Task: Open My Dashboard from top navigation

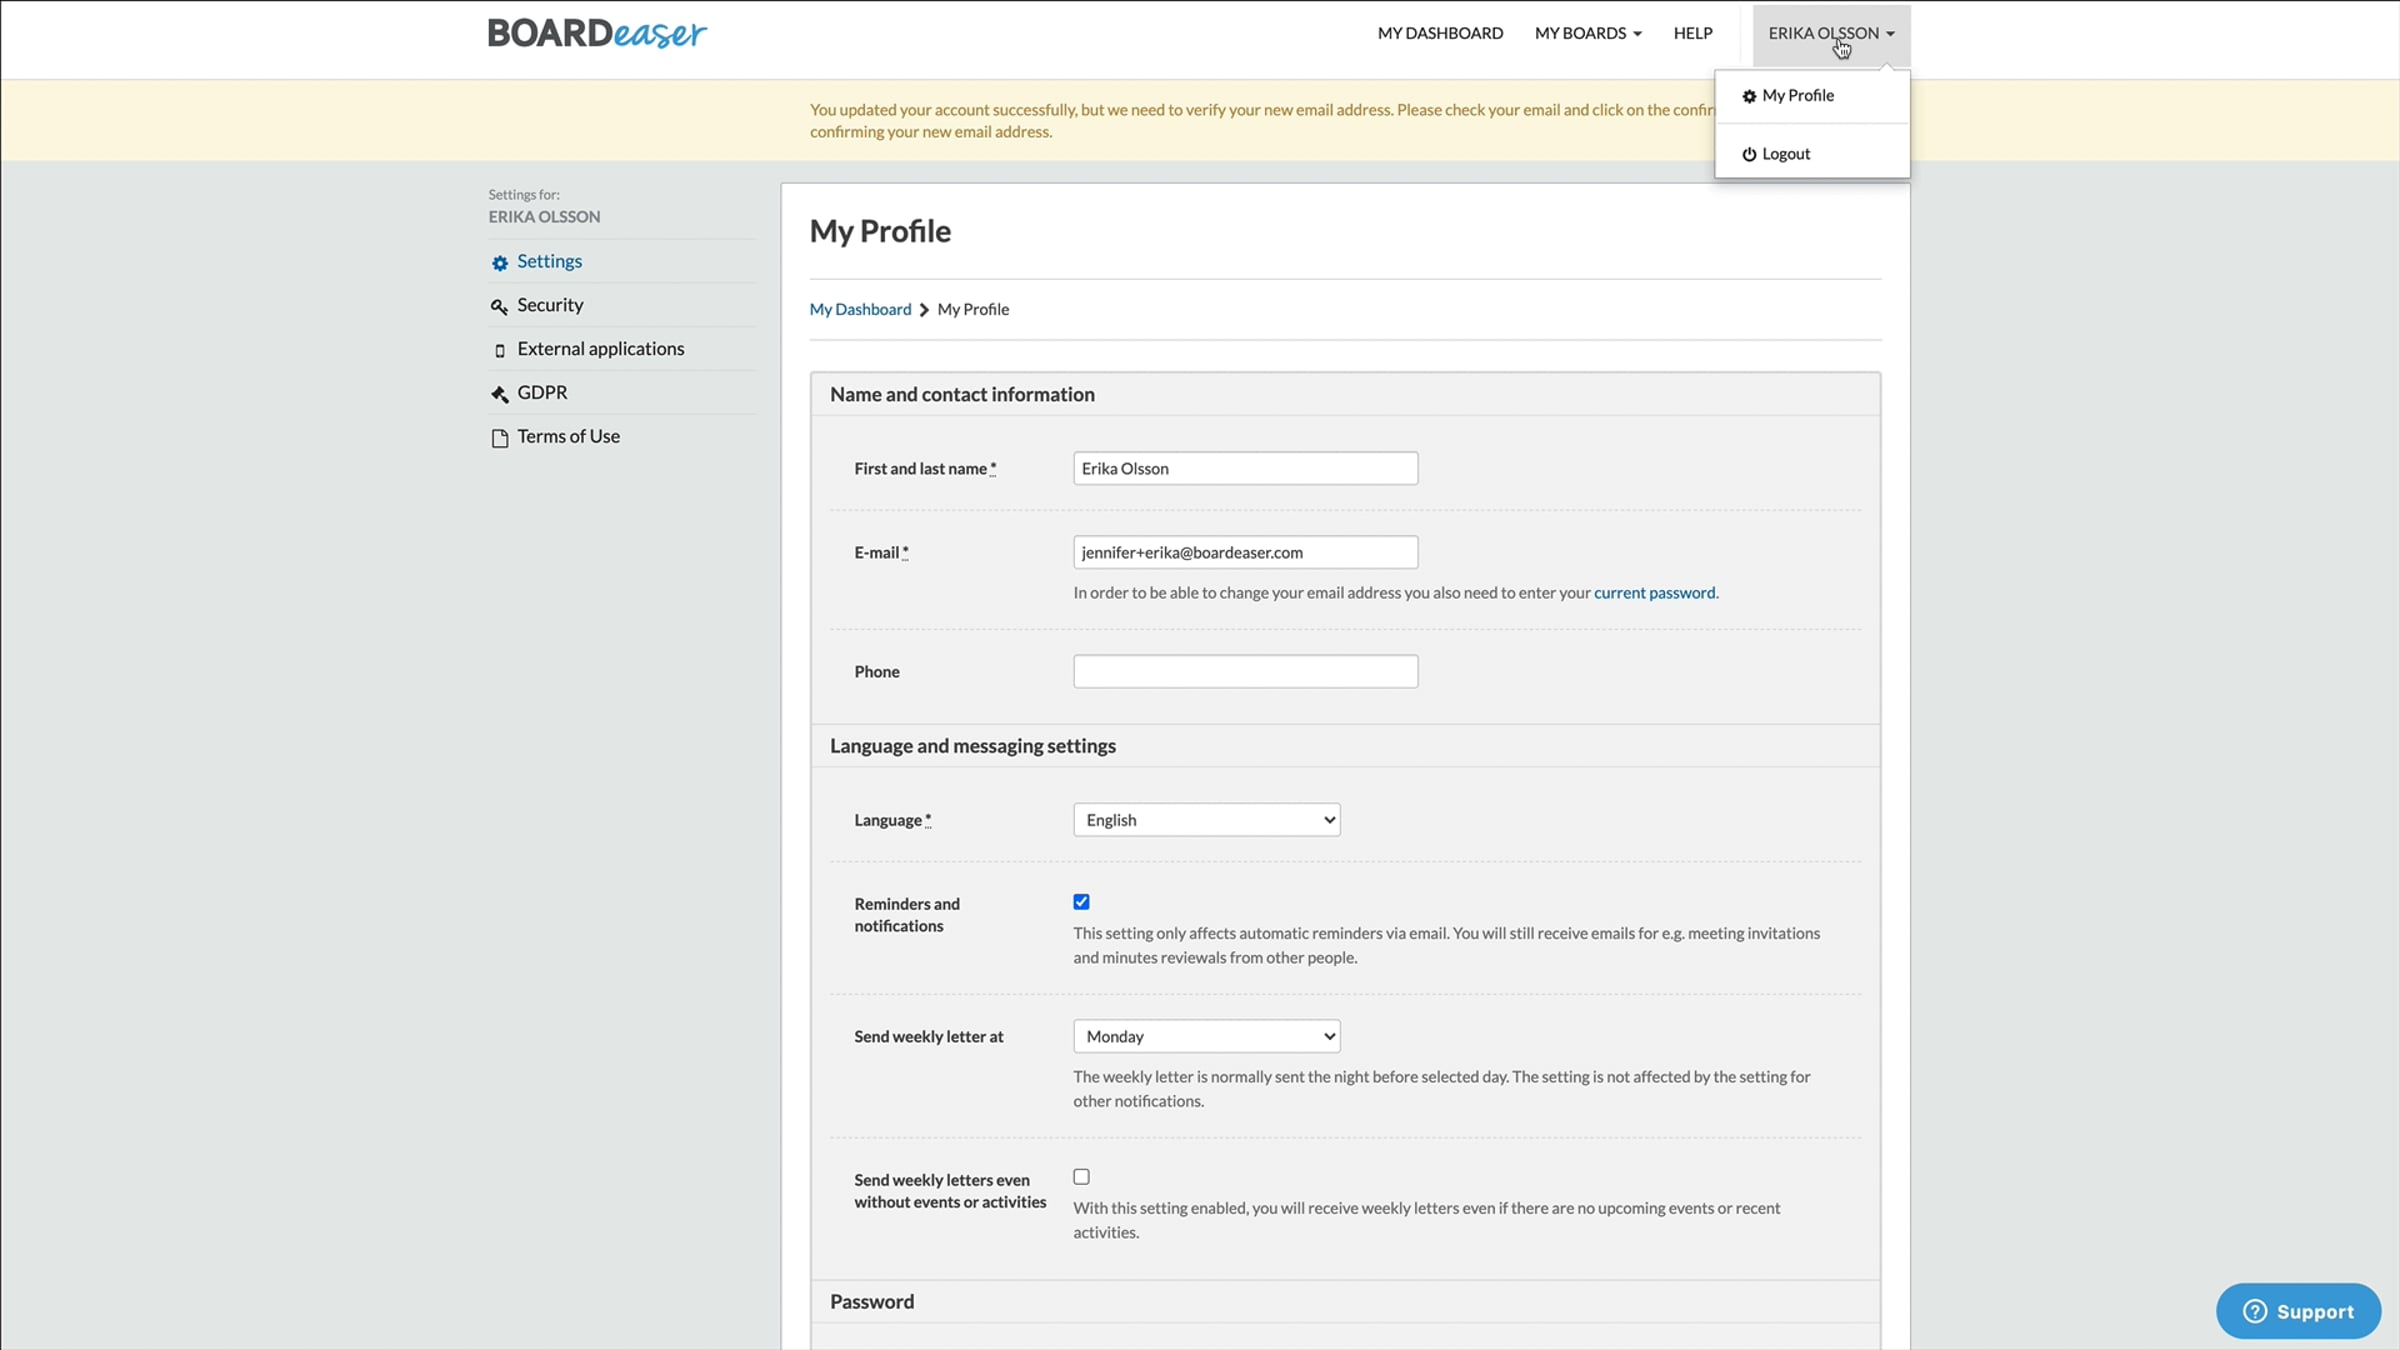Action: point(1440,33)
